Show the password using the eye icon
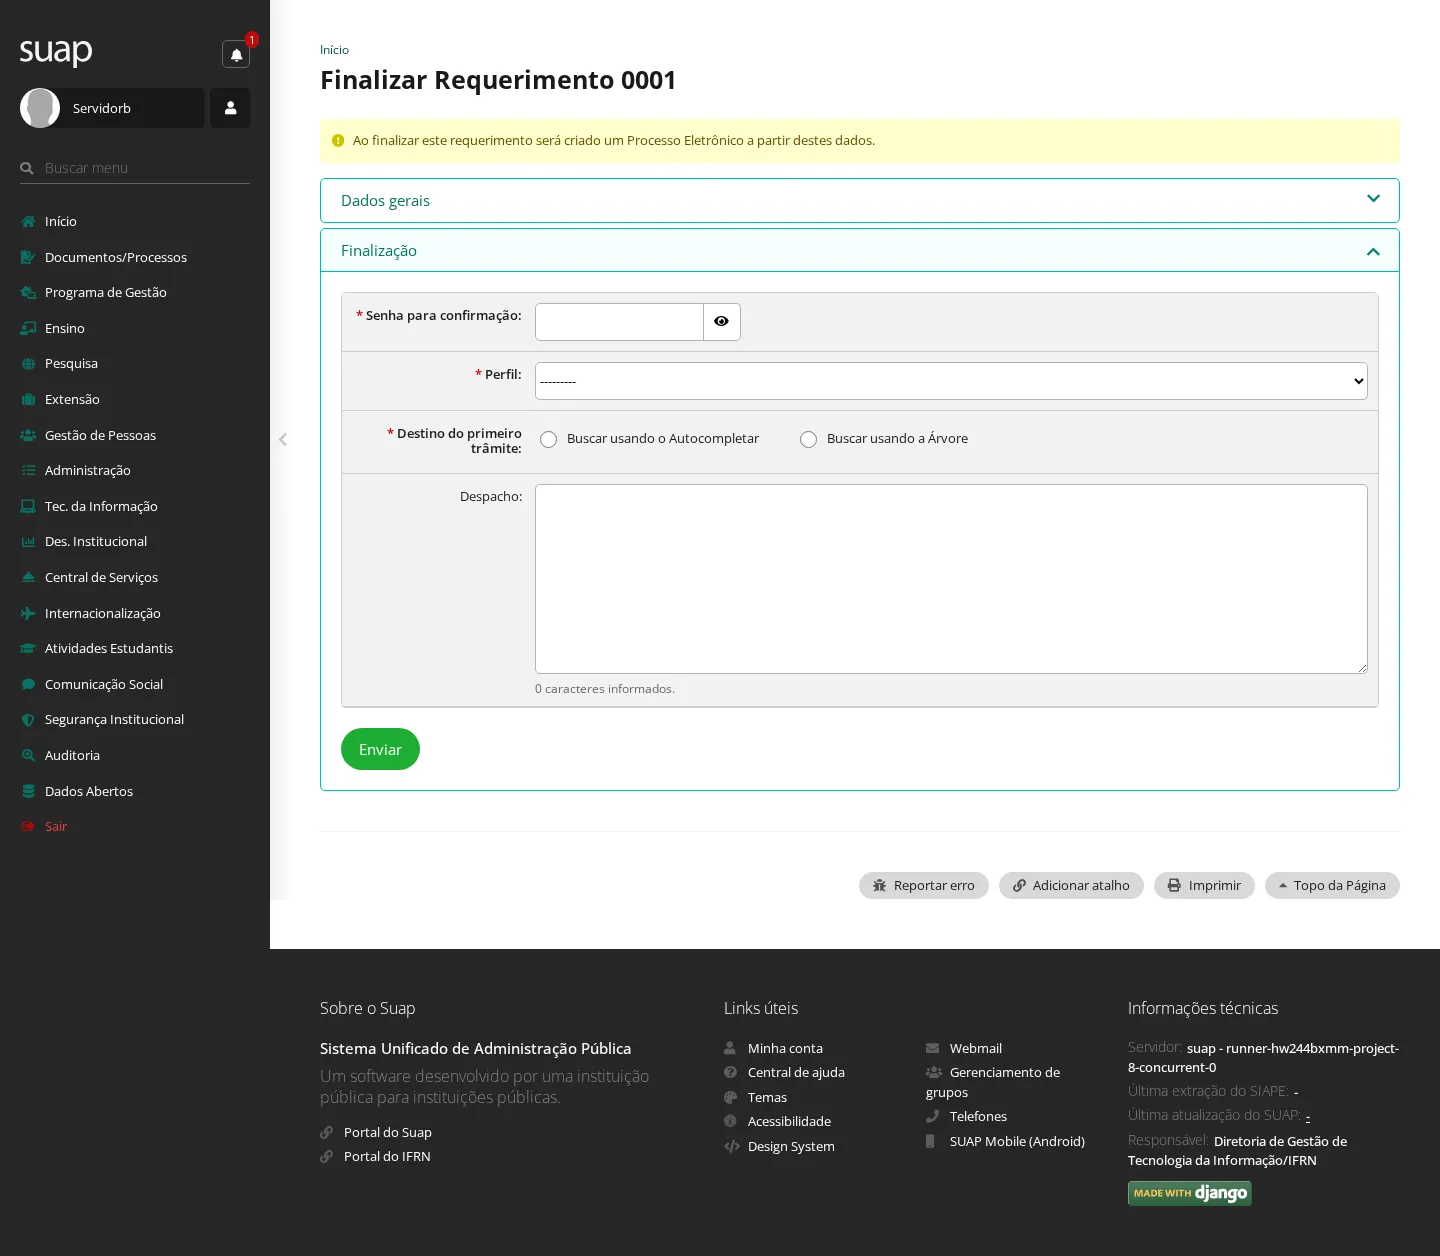Image resolution: width=1440 pixels, height=1256 pixels. (x=722, y=322)
